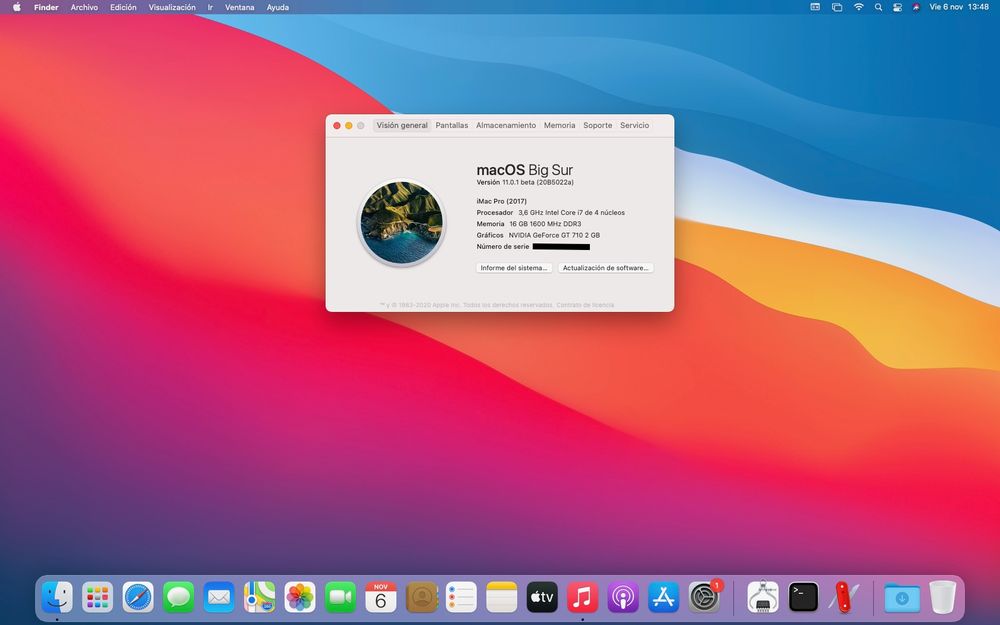Open the Trash in the Dock
Image resolution: width=1000 pixels, height=625 pixels.
pos(943,598)
